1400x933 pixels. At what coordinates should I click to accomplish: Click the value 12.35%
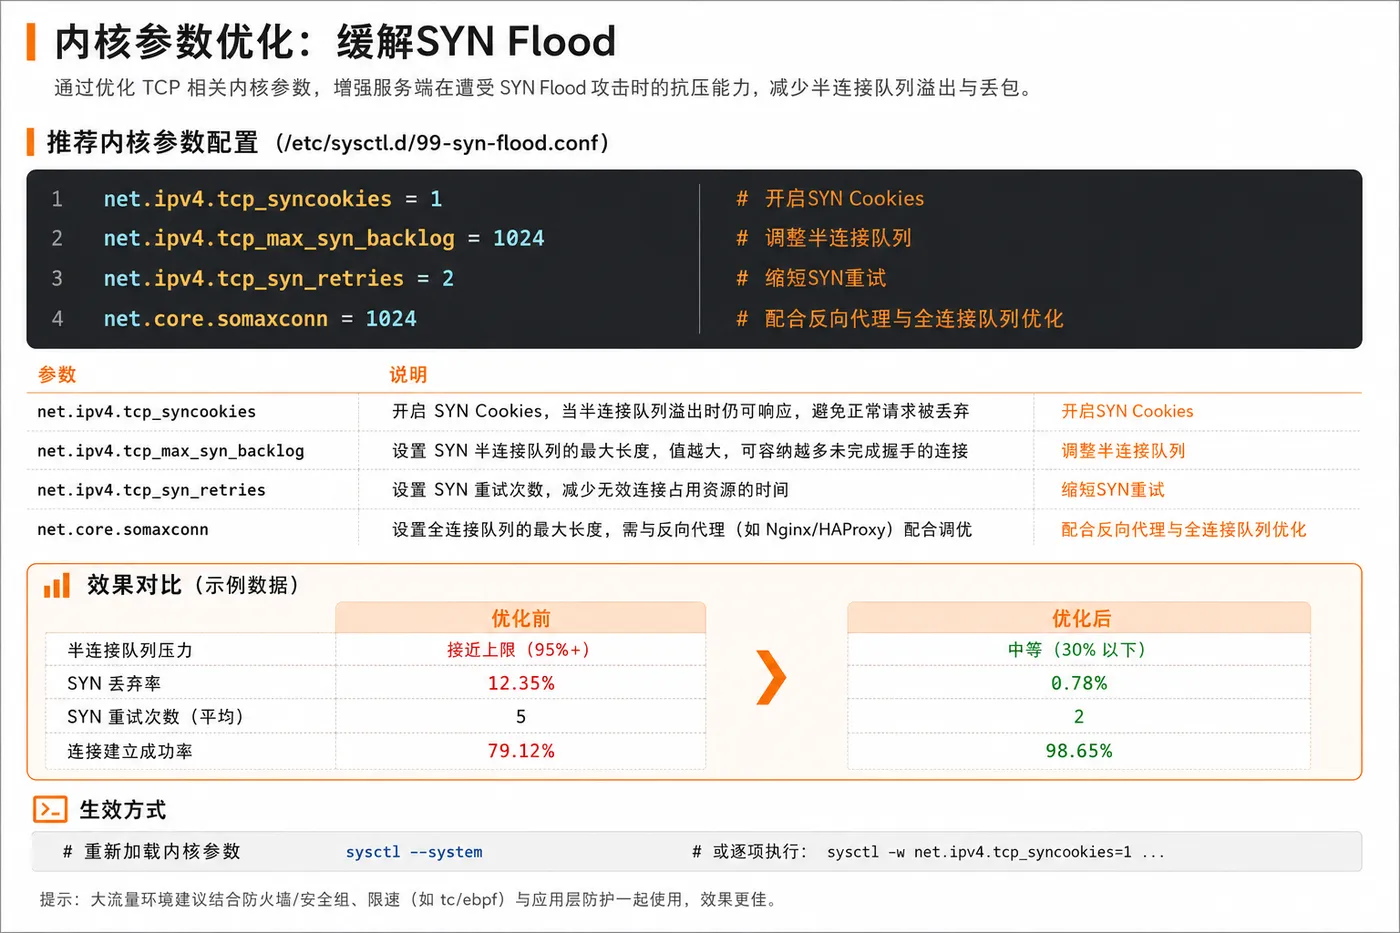[521, 683]
